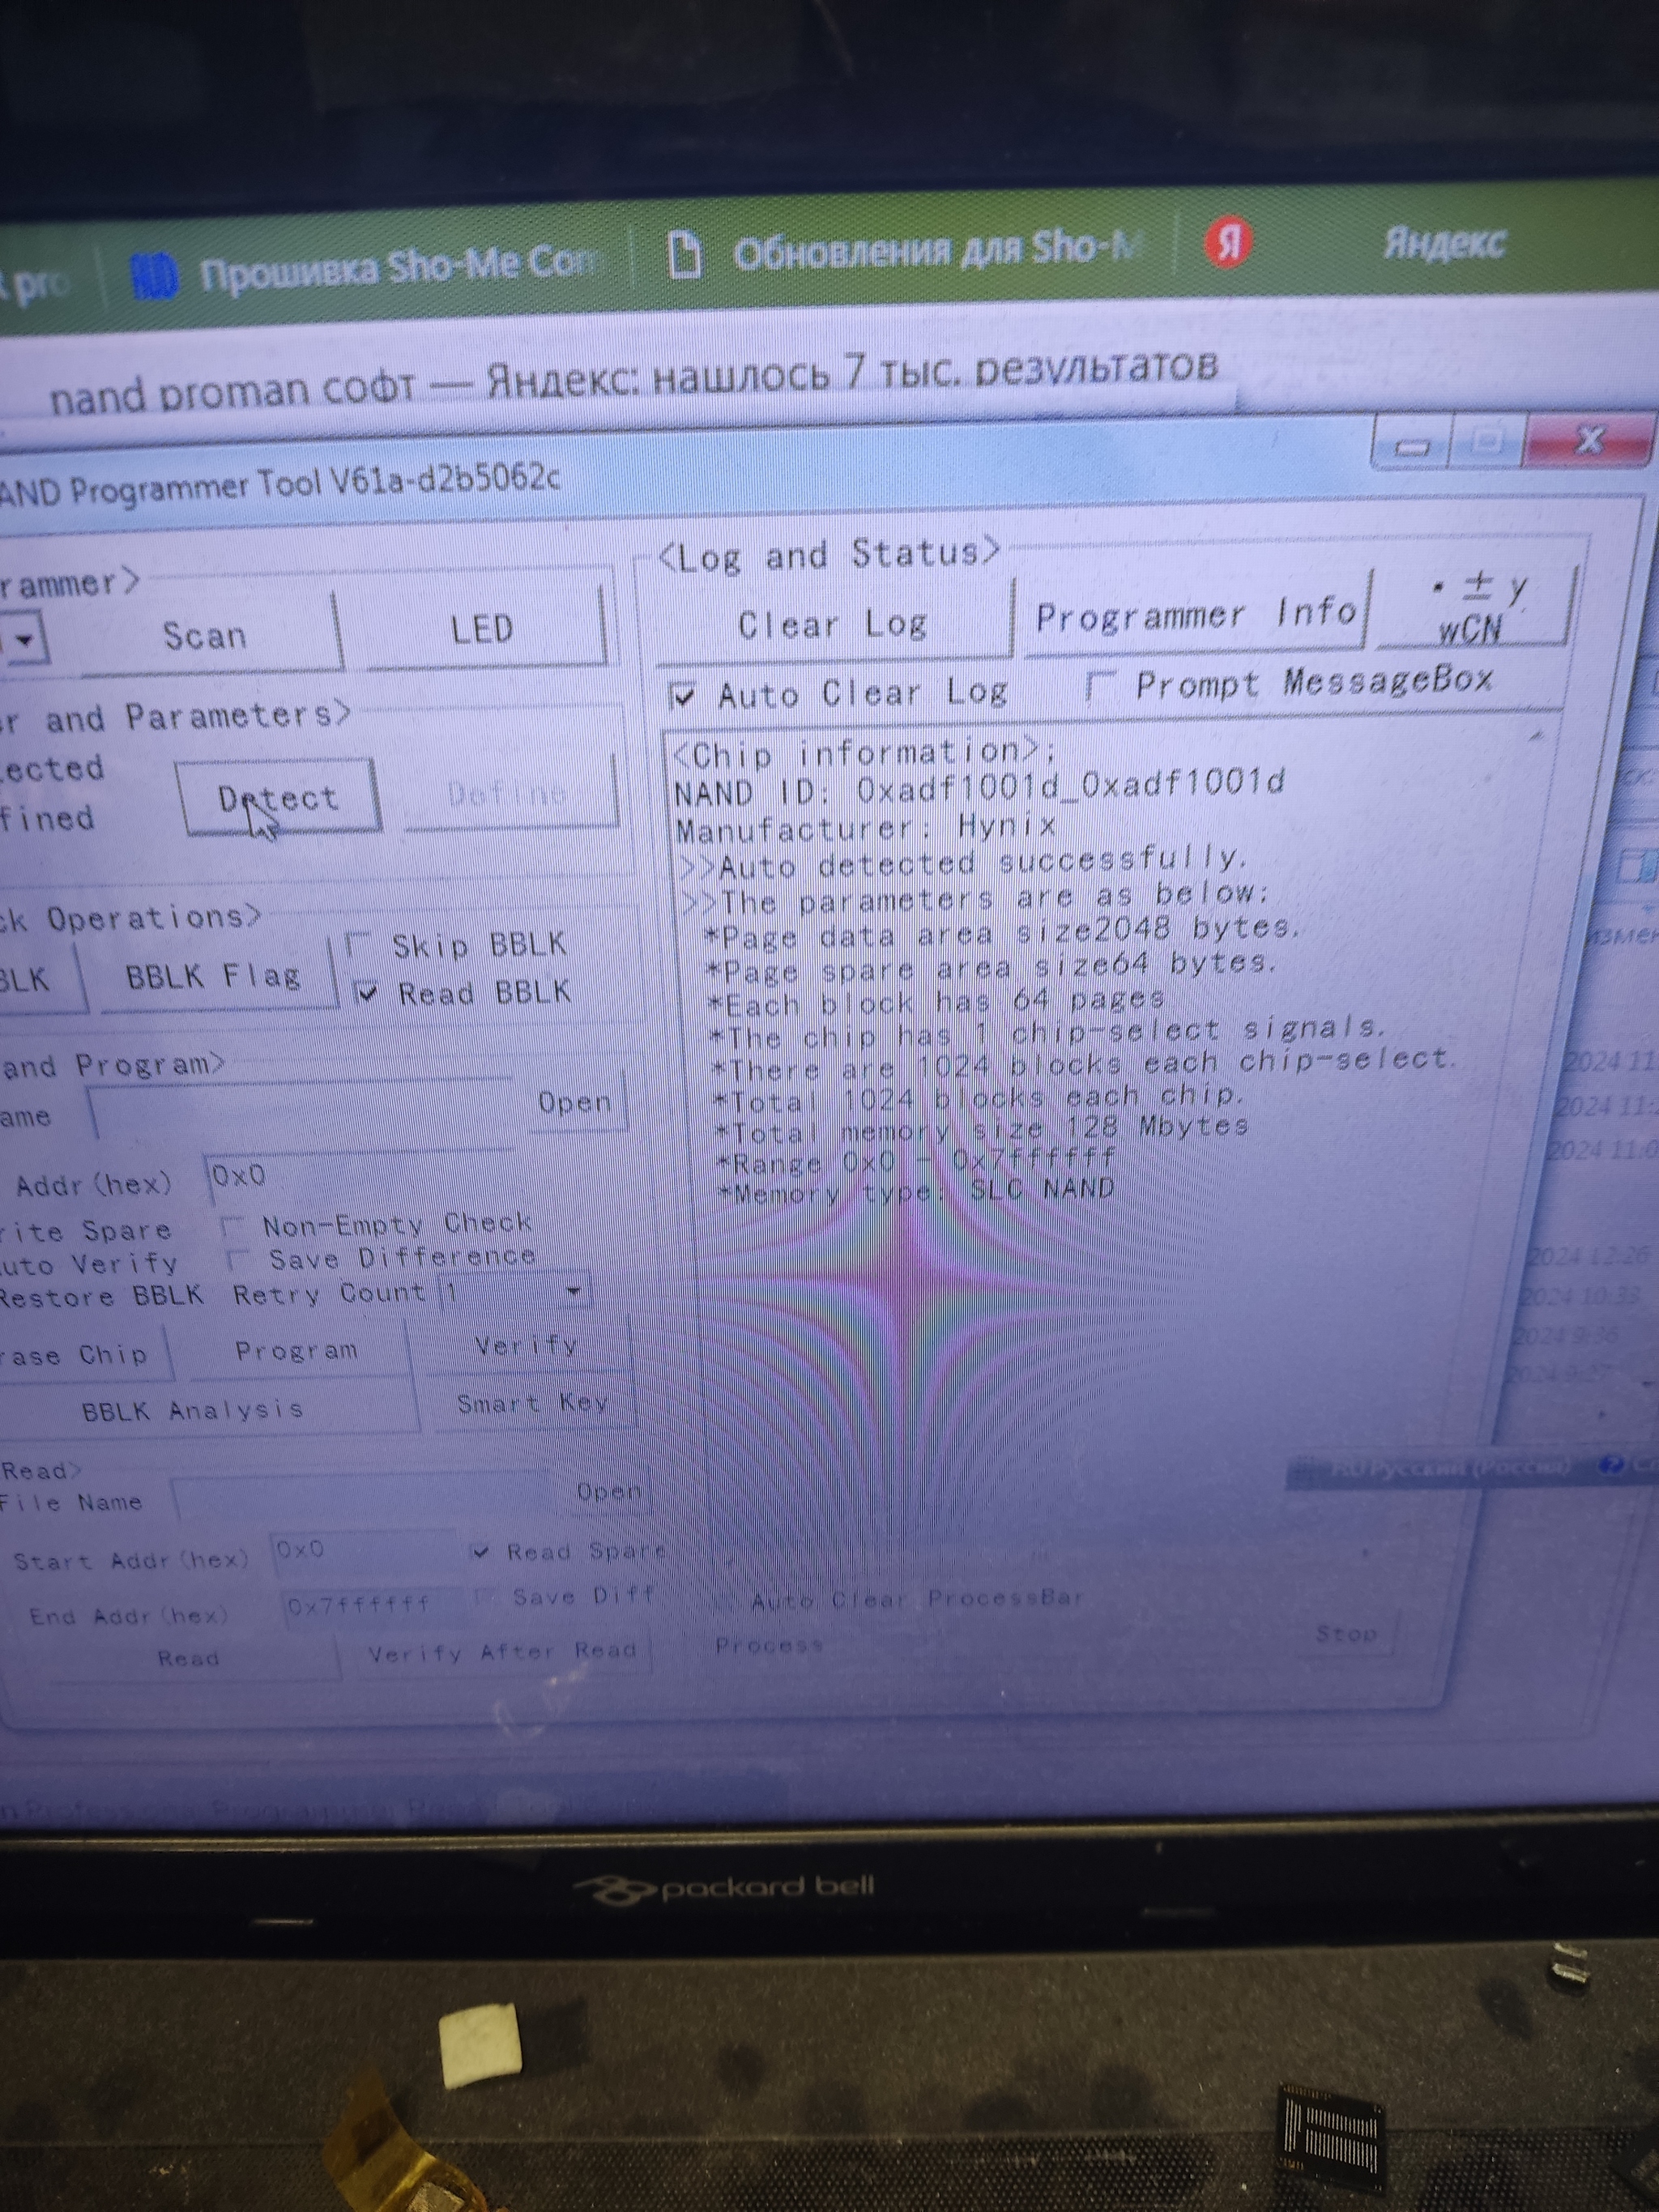This screenshot has height=2212, width=1659.
Task: Enable Prompt MessageBox checkbox
Action: tap(1100, 685)
